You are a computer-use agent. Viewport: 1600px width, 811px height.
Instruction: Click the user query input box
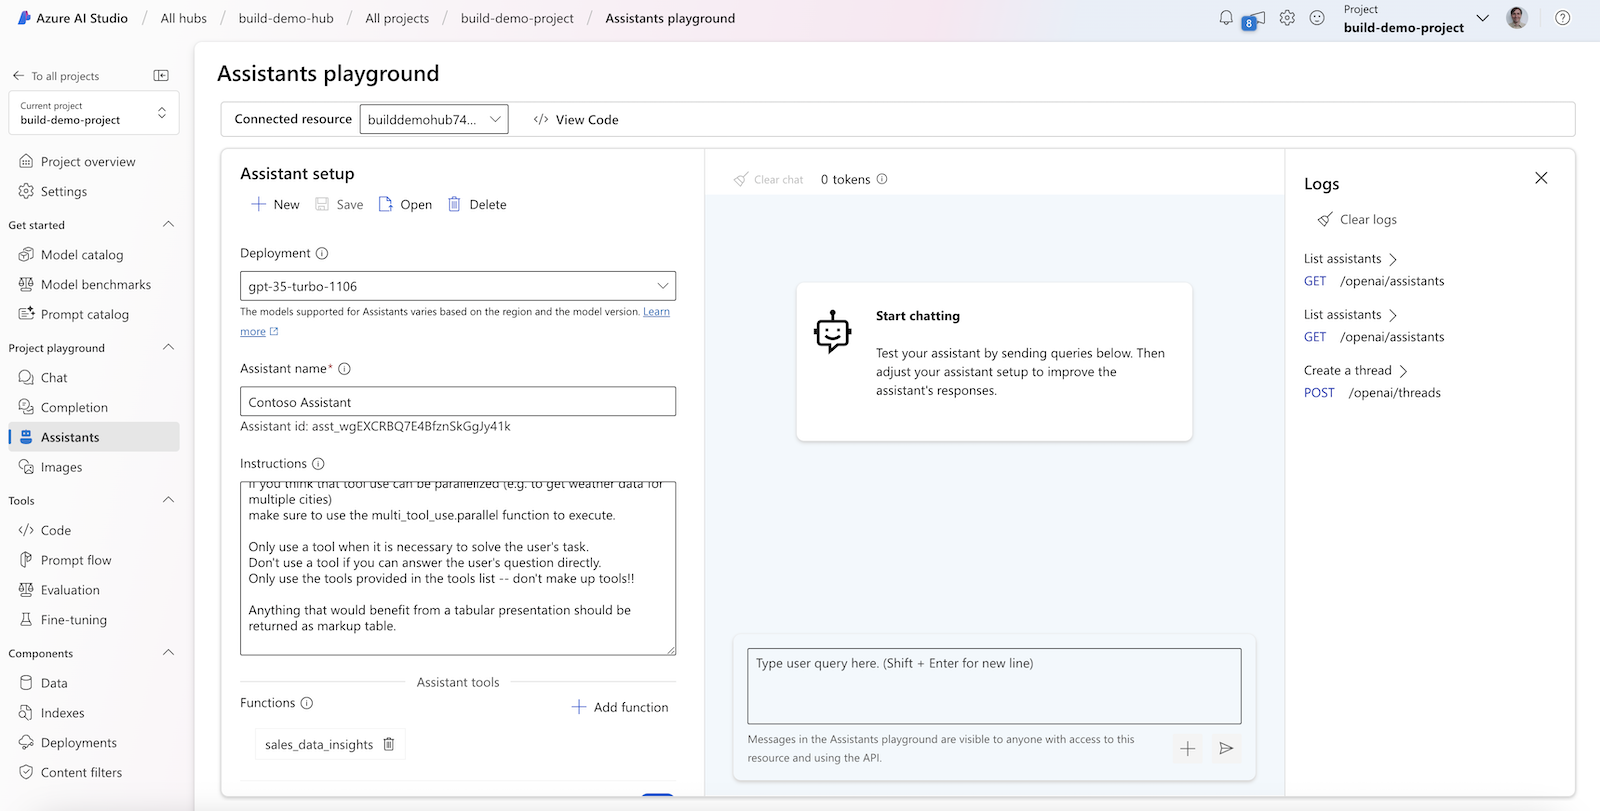(994, 686)
